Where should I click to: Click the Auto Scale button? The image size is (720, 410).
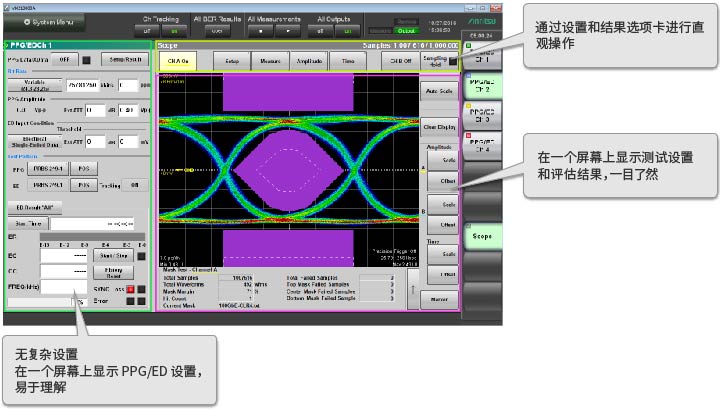pyautogui.click(x=439, y=91)
